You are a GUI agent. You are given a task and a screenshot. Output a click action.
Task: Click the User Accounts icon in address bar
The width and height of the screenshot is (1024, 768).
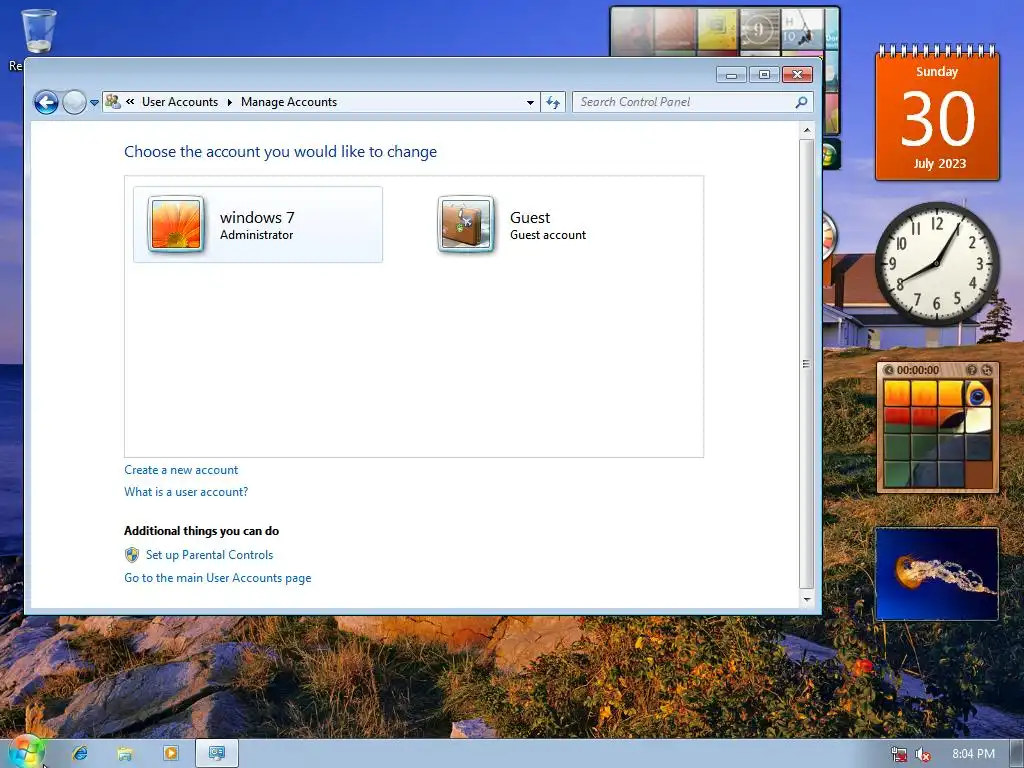[x=113, y=102]
